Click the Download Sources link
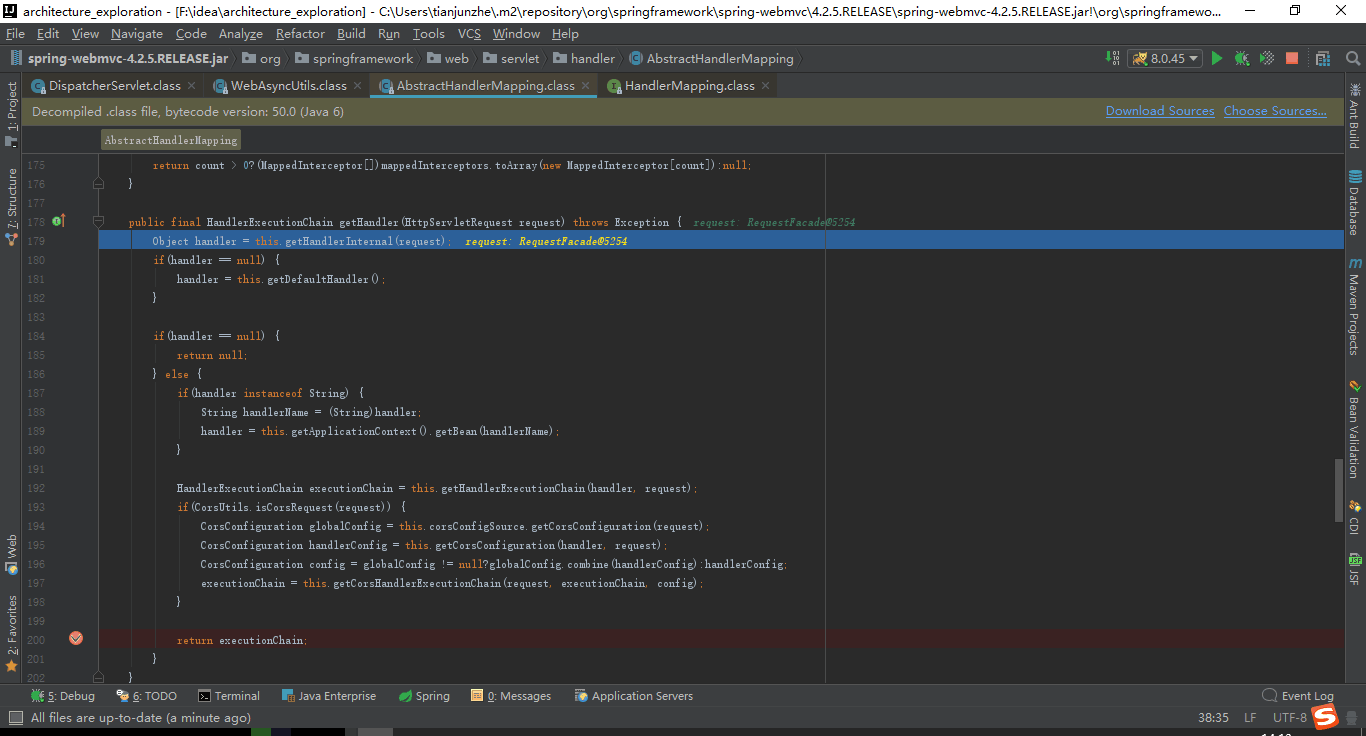The height and width of the screenshot is (736, 1366). (x=1160, y=111)
